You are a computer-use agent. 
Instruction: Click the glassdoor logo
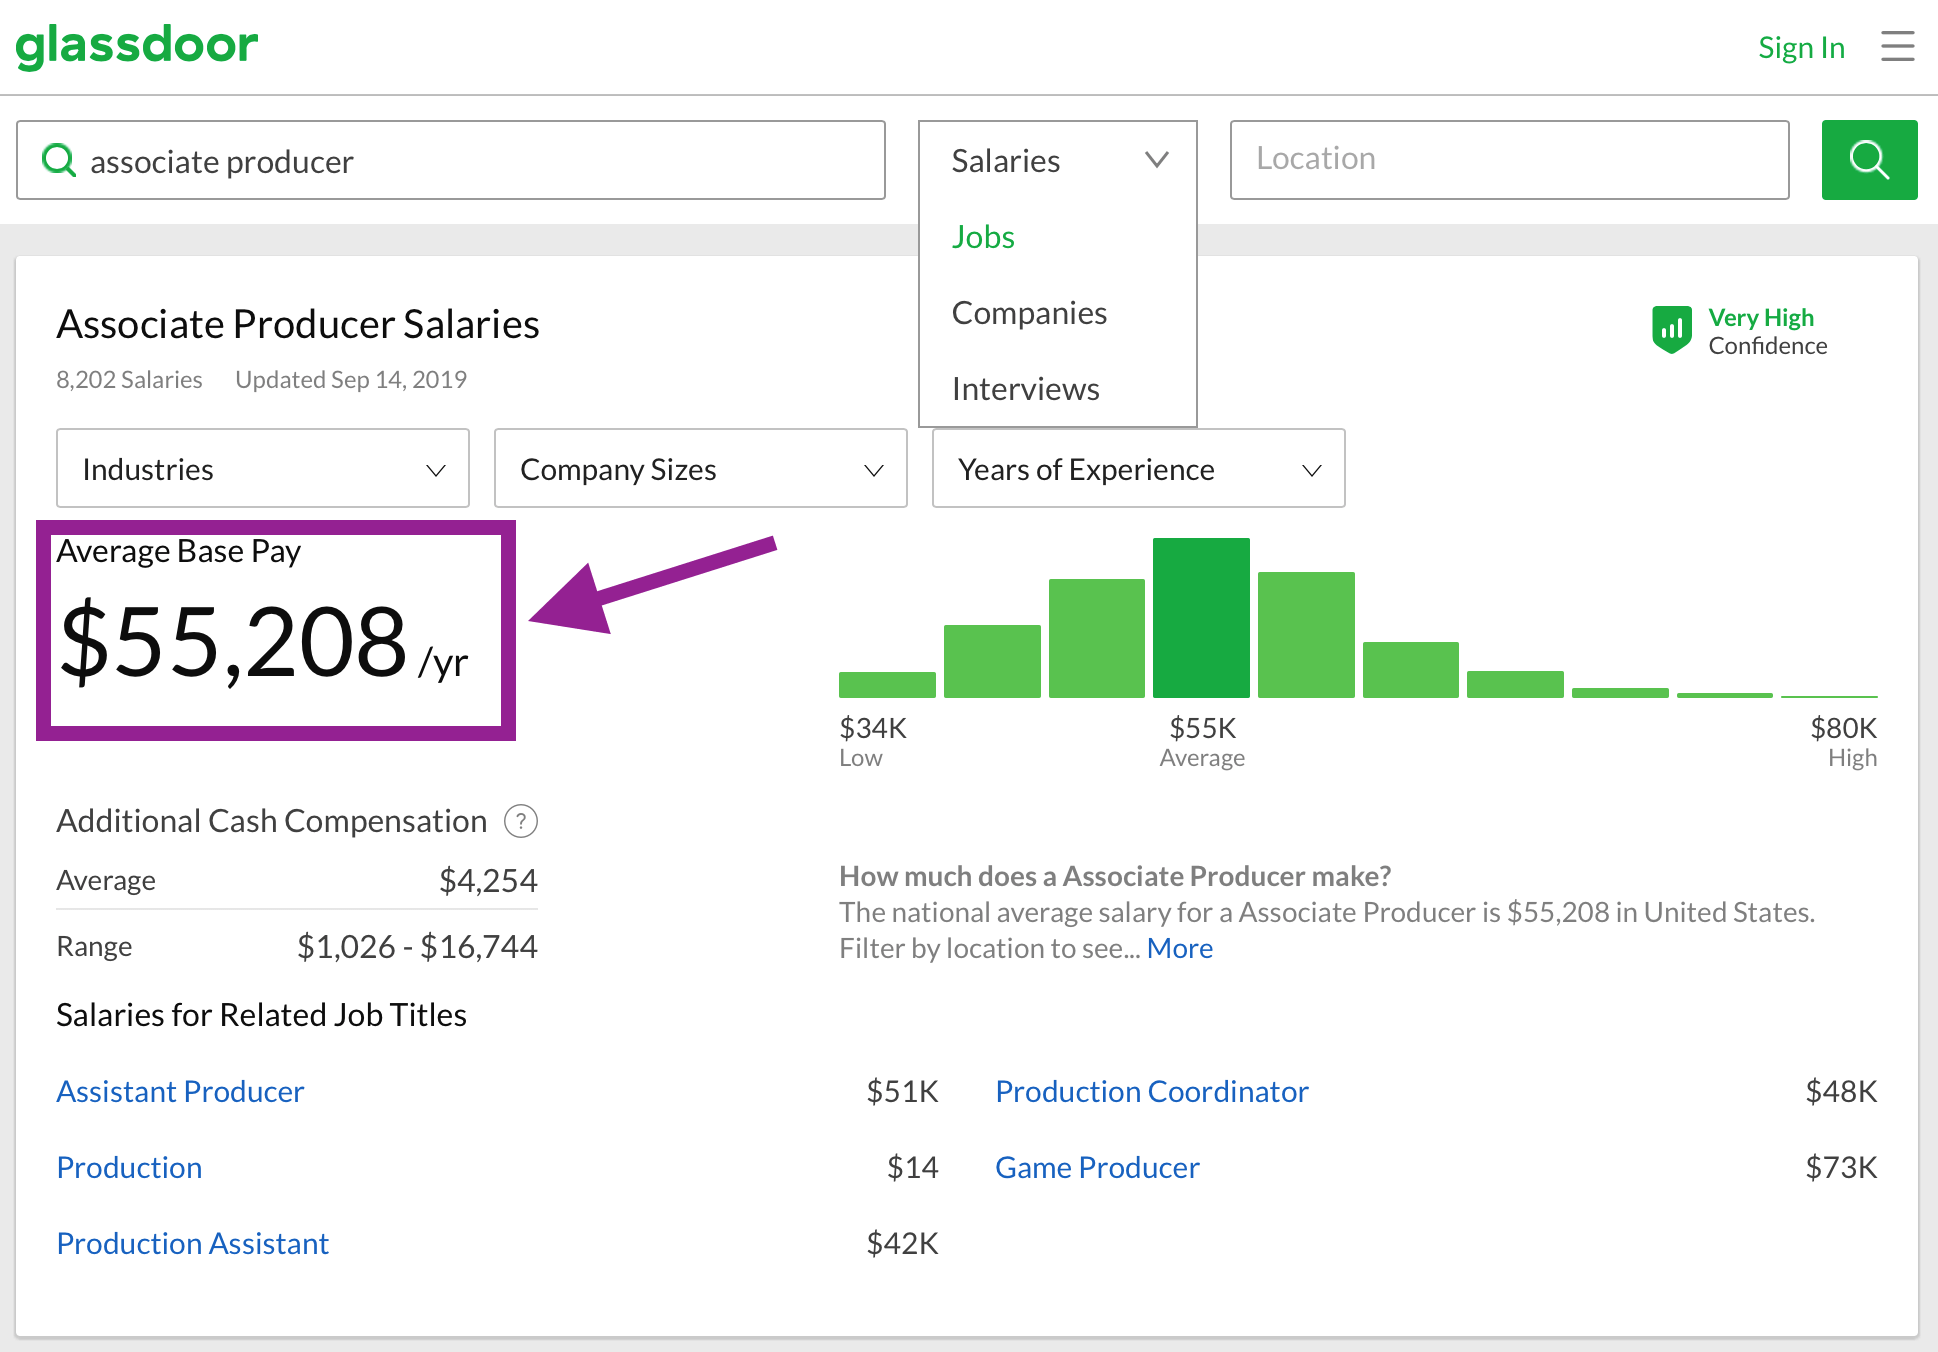click(137, 45)
